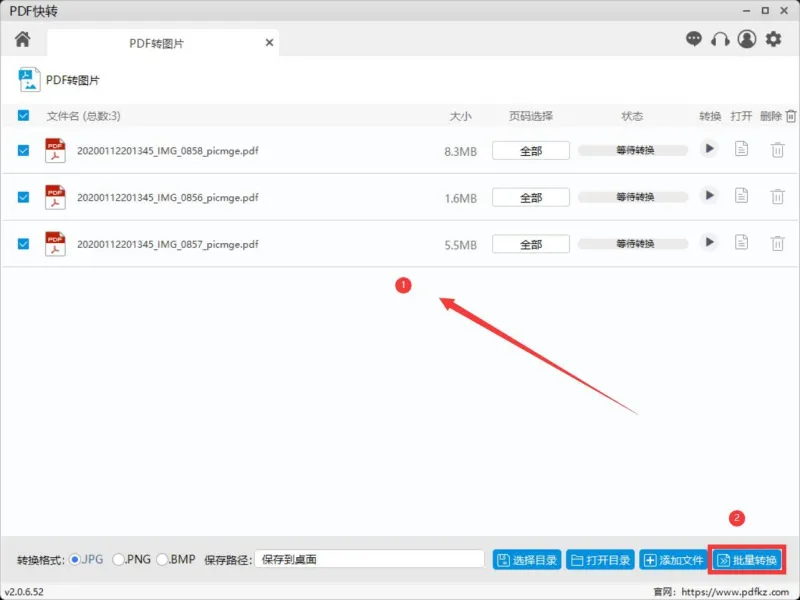The height and width of the screenshot is (600, 800).
Task: Open the chat message bubble icon
Action: pyautogui.click(x=693, y=39)
